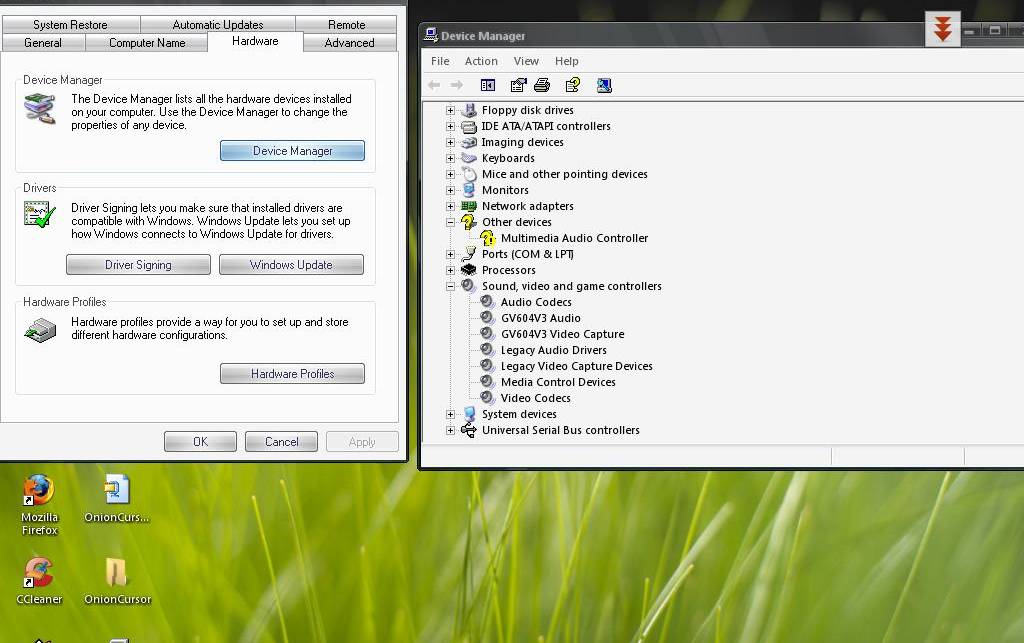Viewport: 1024px width, 643px height.
Task: Select the Monitors category icon
Action: click(469, 190)
